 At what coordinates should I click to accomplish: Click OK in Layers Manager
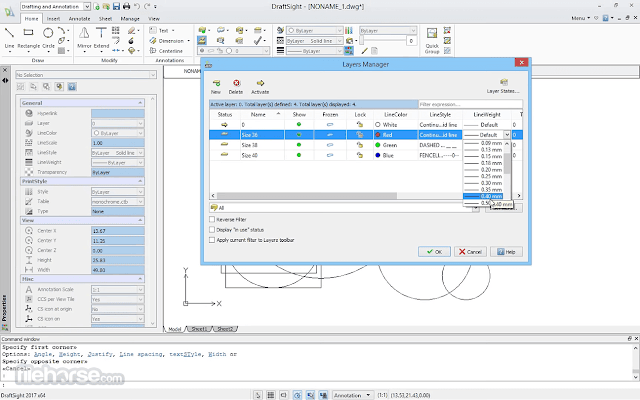434,252
